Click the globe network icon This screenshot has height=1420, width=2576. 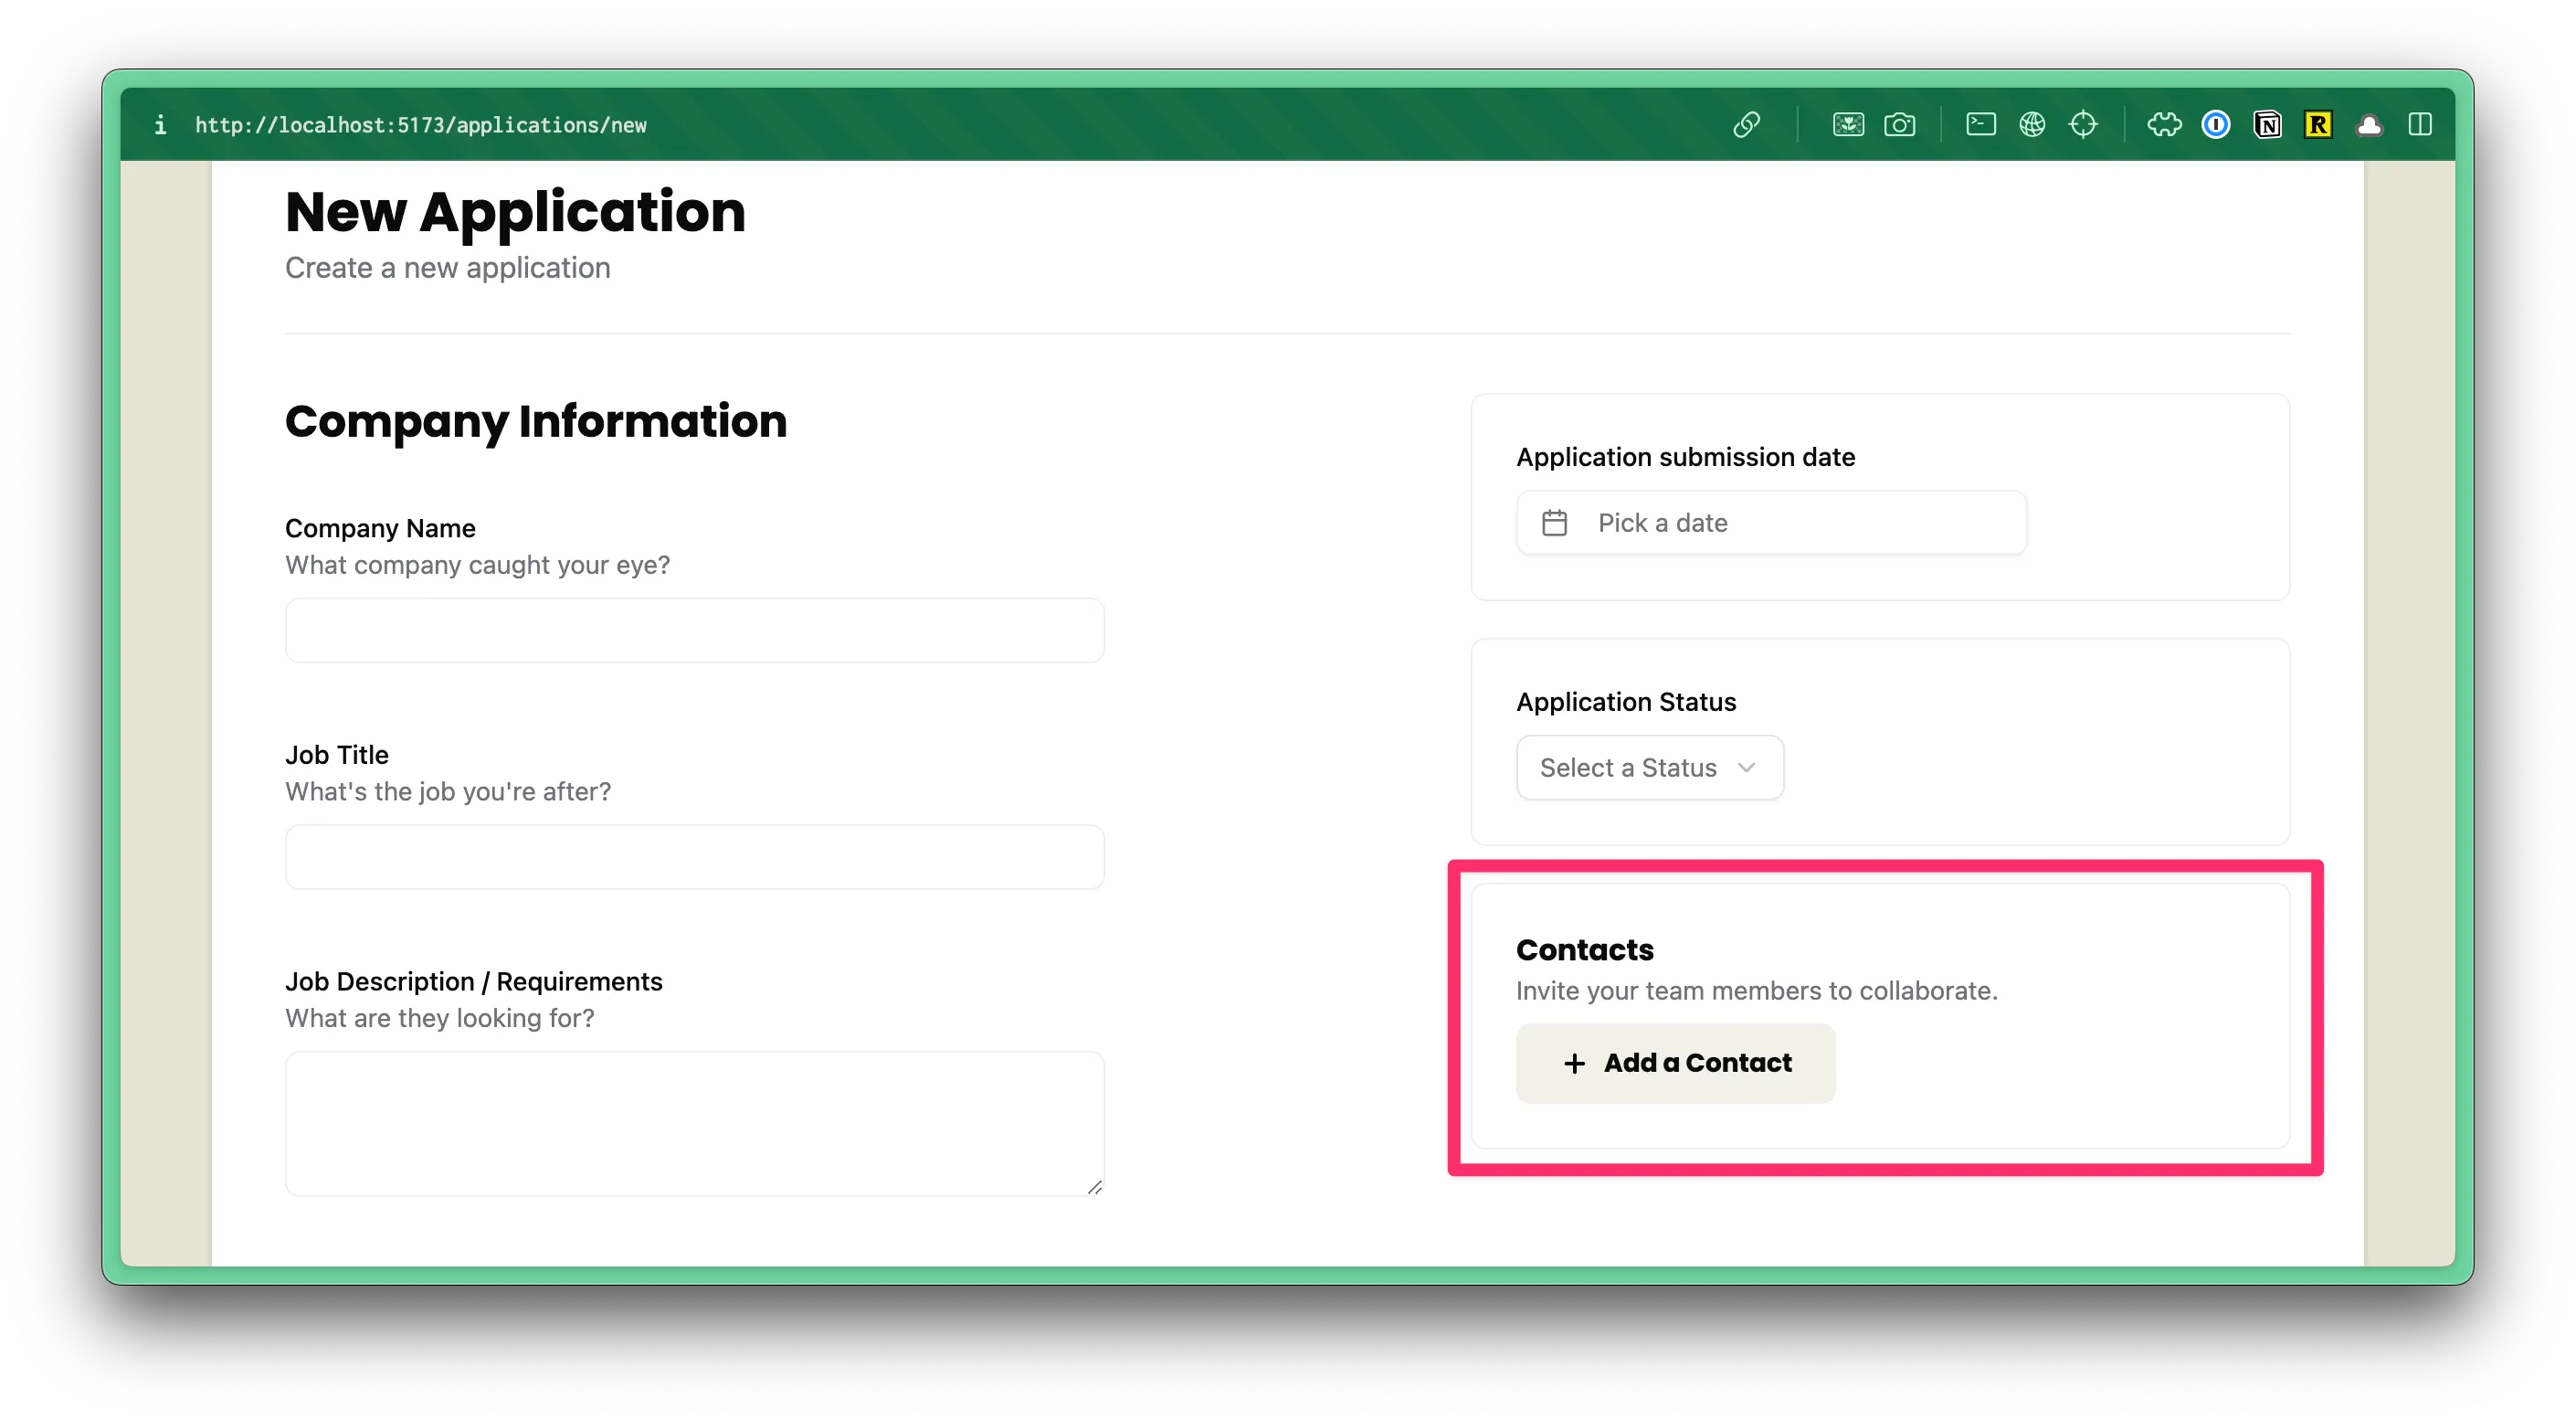pos(2032,125)
